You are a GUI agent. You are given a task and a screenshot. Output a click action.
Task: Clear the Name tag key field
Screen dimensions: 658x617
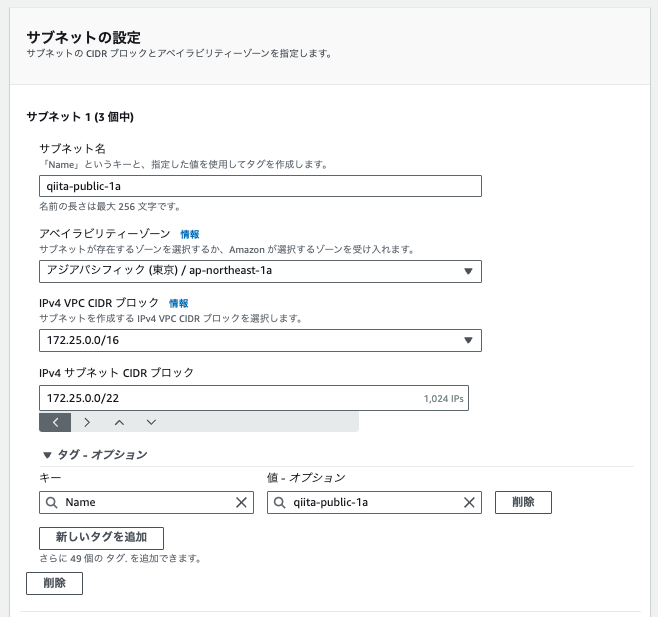click(241, 502)
